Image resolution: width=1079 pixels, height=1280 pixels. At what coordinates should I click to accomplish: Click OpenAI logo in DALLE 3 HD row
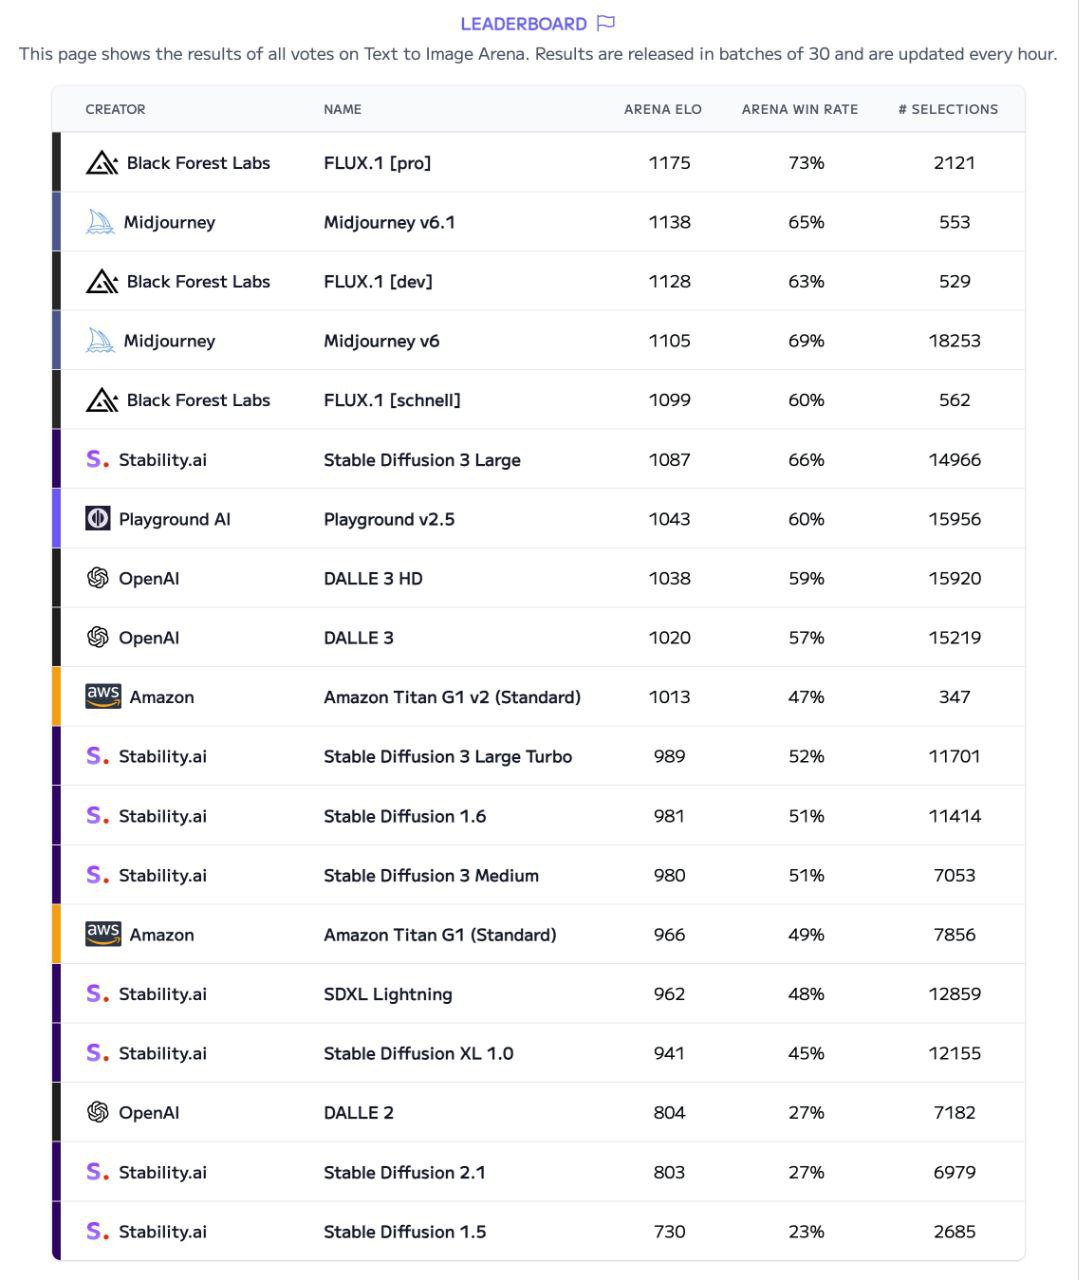[x=98, y=578]
